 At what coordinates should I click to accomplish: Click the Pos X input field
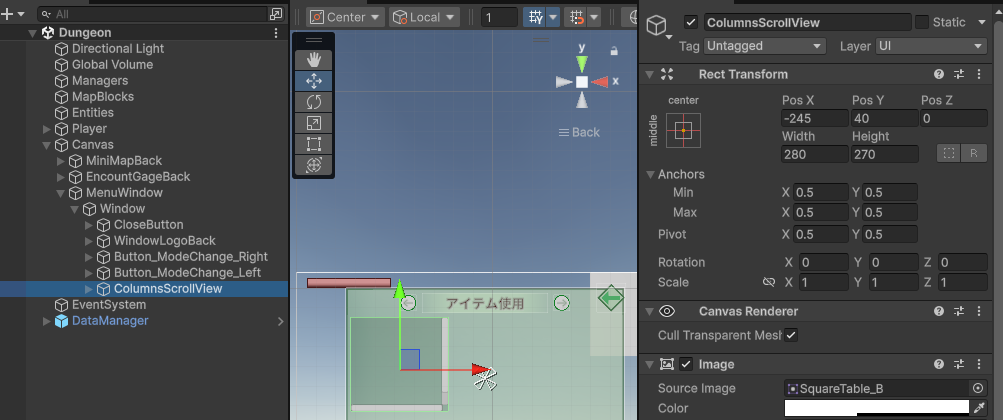click(x=812, y=119)
